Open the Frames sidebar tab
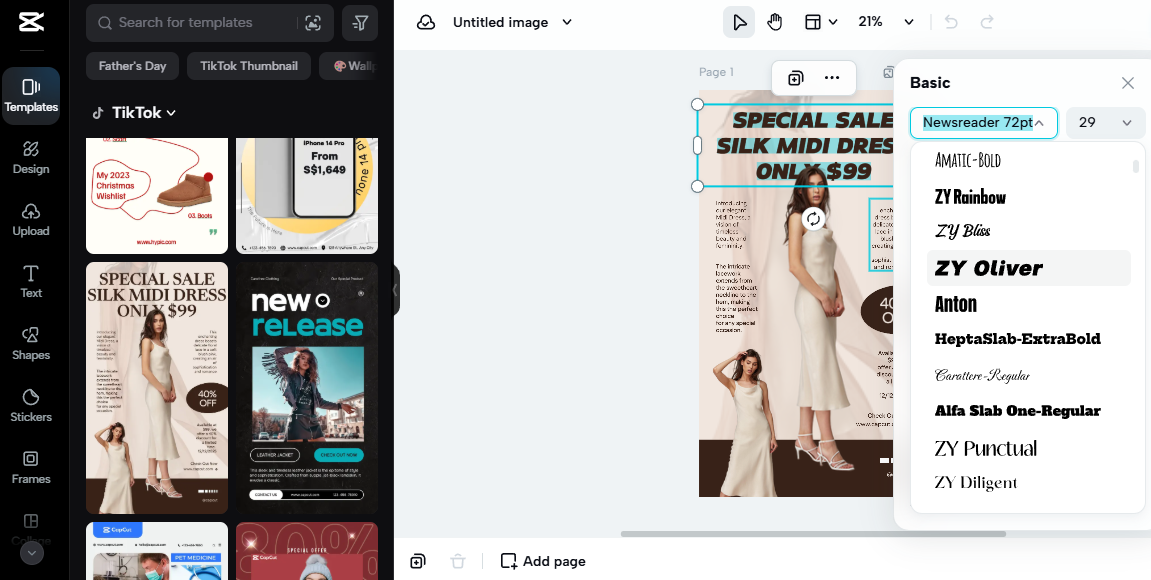1151x580 pixels. click(x=31, y=468)
